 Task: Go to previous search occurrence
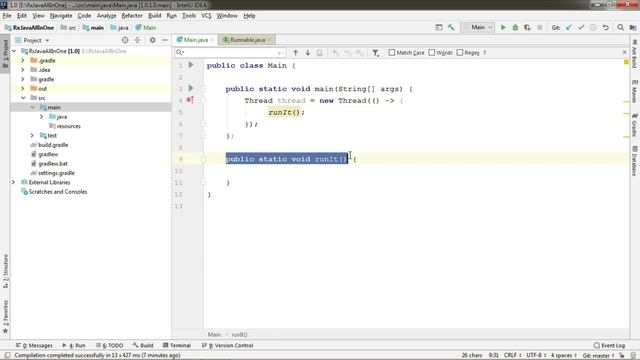(x=296, y=53)
